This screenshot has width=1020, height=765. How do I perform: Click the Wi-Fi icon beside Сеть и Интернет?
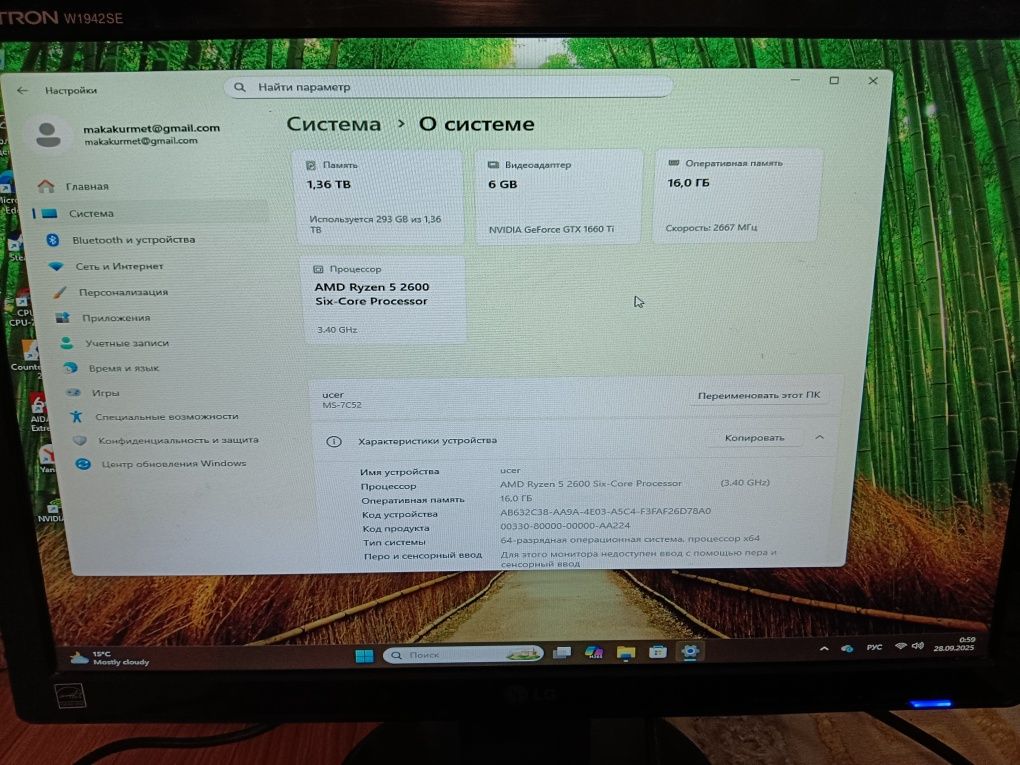(x=56, y=267)
